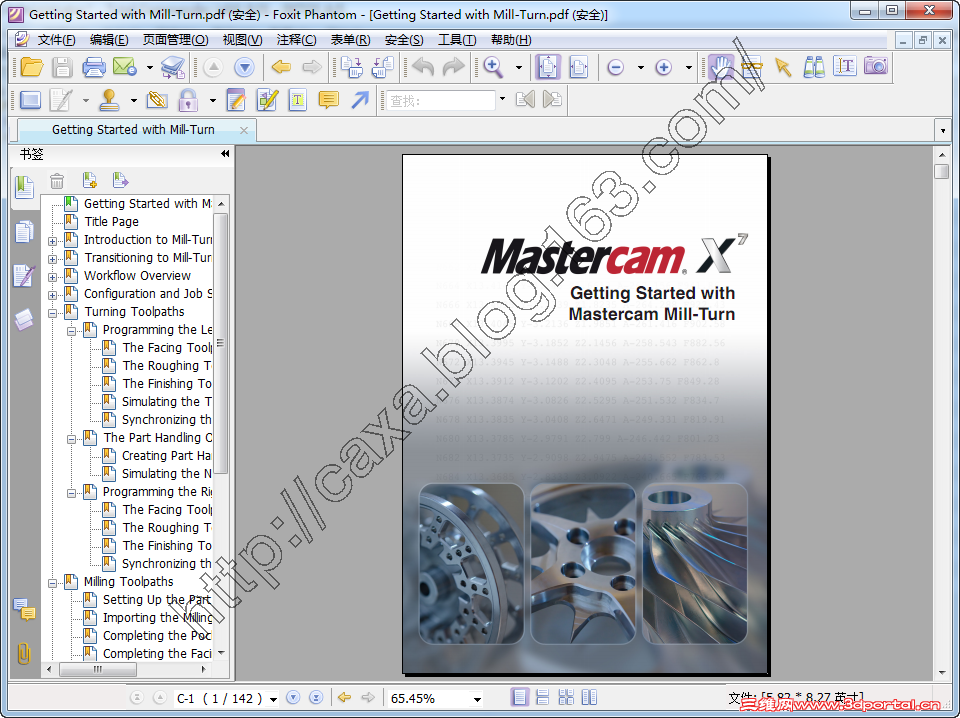Image resolution: width=960 pixels, height=718 pixels.
Task: Click the padlock security icon
Action: click(x=188, y=100)
